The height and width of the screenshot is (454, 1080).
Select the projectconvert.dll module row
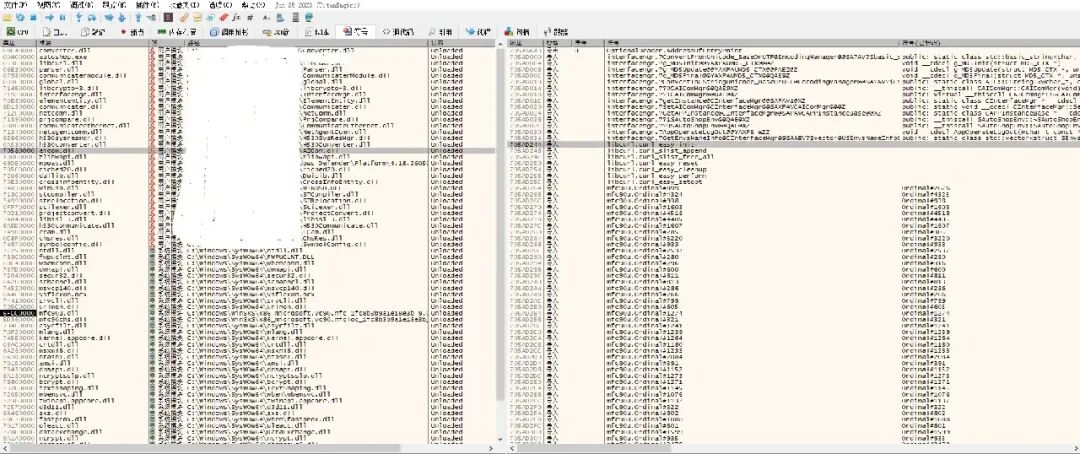tap(248, 213)
